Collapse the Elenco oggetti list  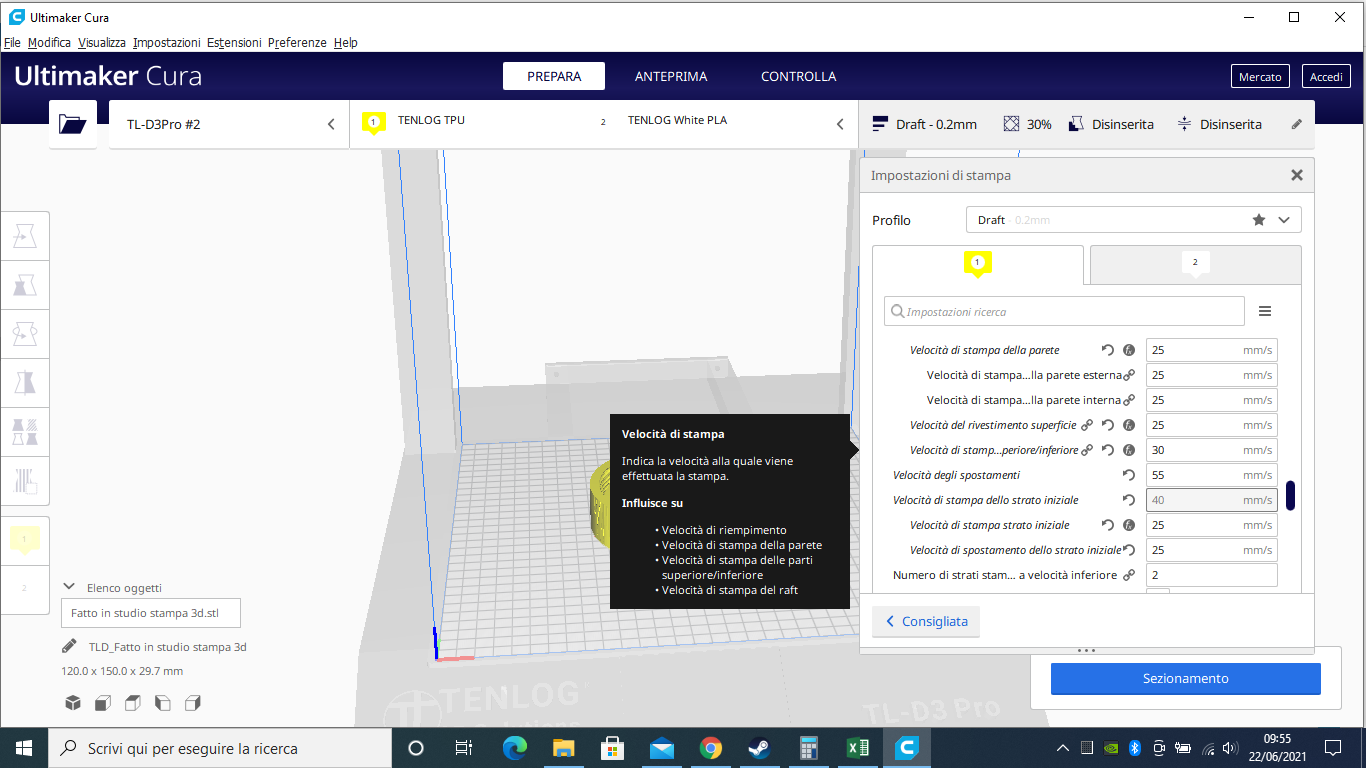[x=69, y=588]
